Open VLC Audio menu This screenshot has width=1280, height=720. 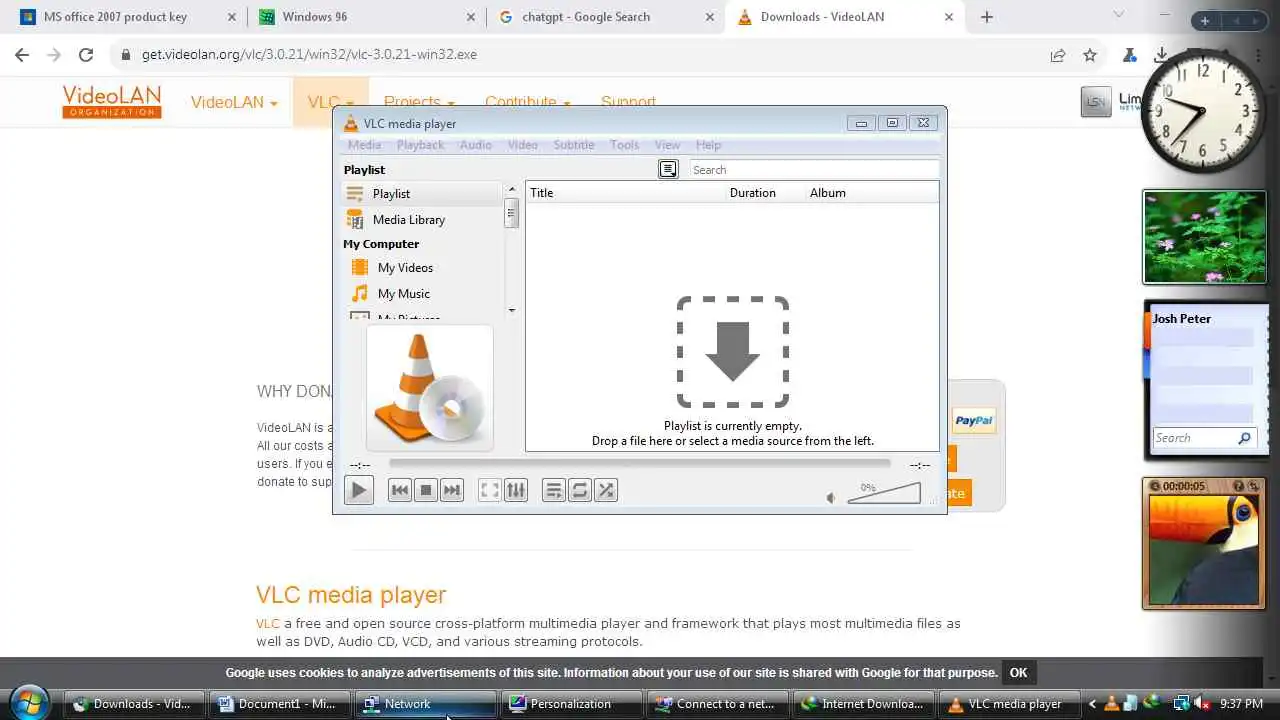pyautogui.click(x=475, y=145)
